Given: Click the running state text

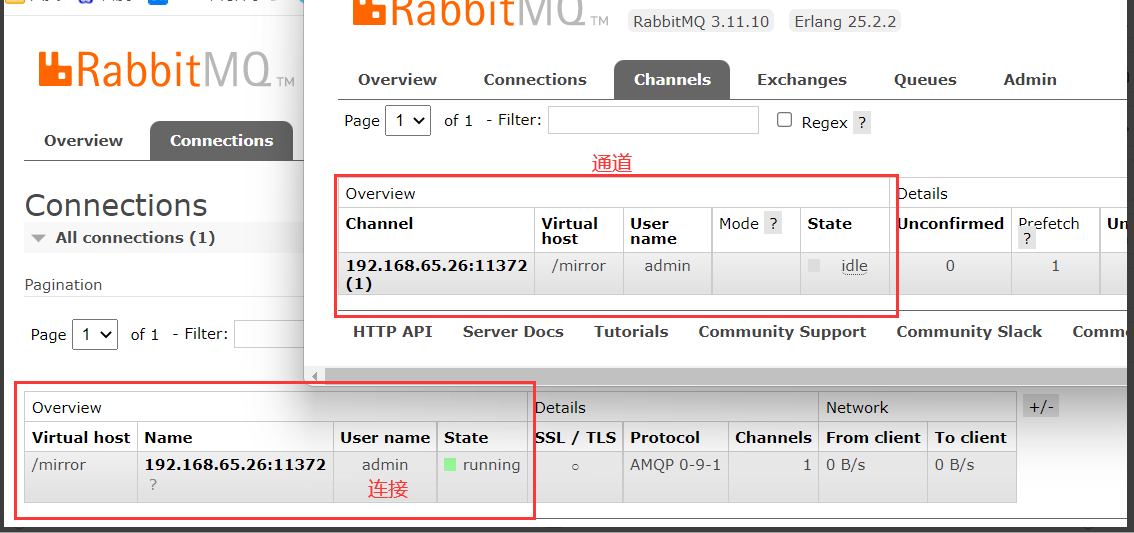Looking at the screenshot, I should tap(492, 465).
